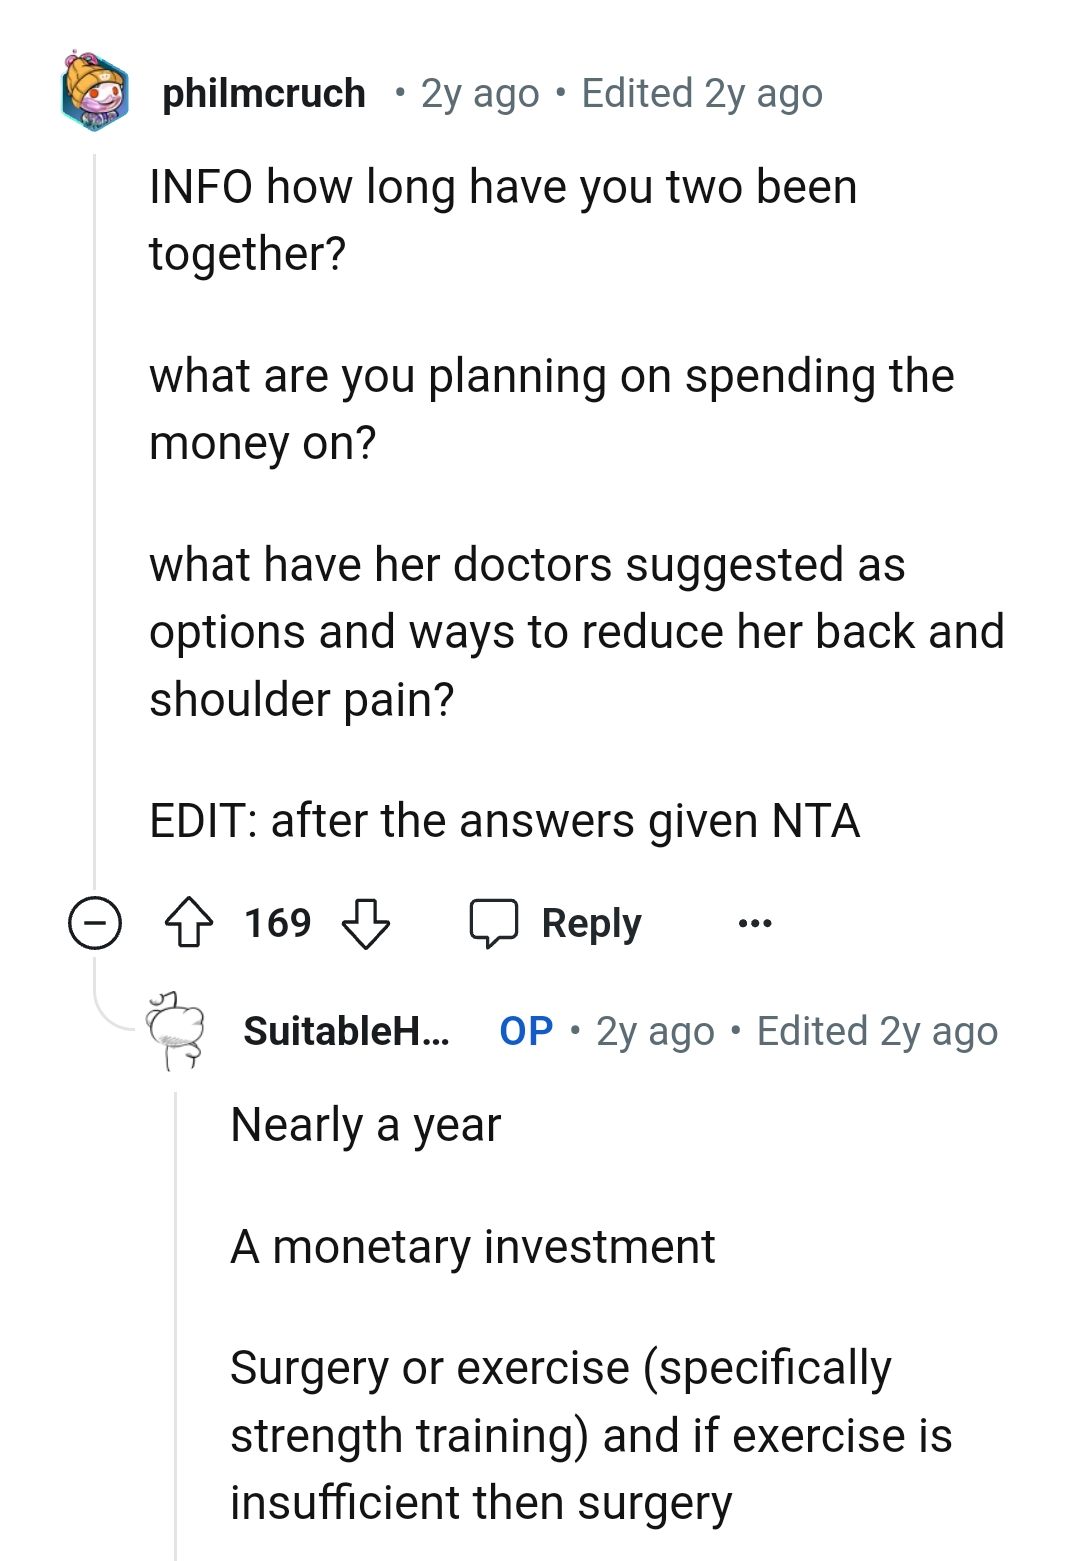Open the SuitableH... username profile
Viewport: 1079px width, 1561px height.
[x=346, y=1031]
